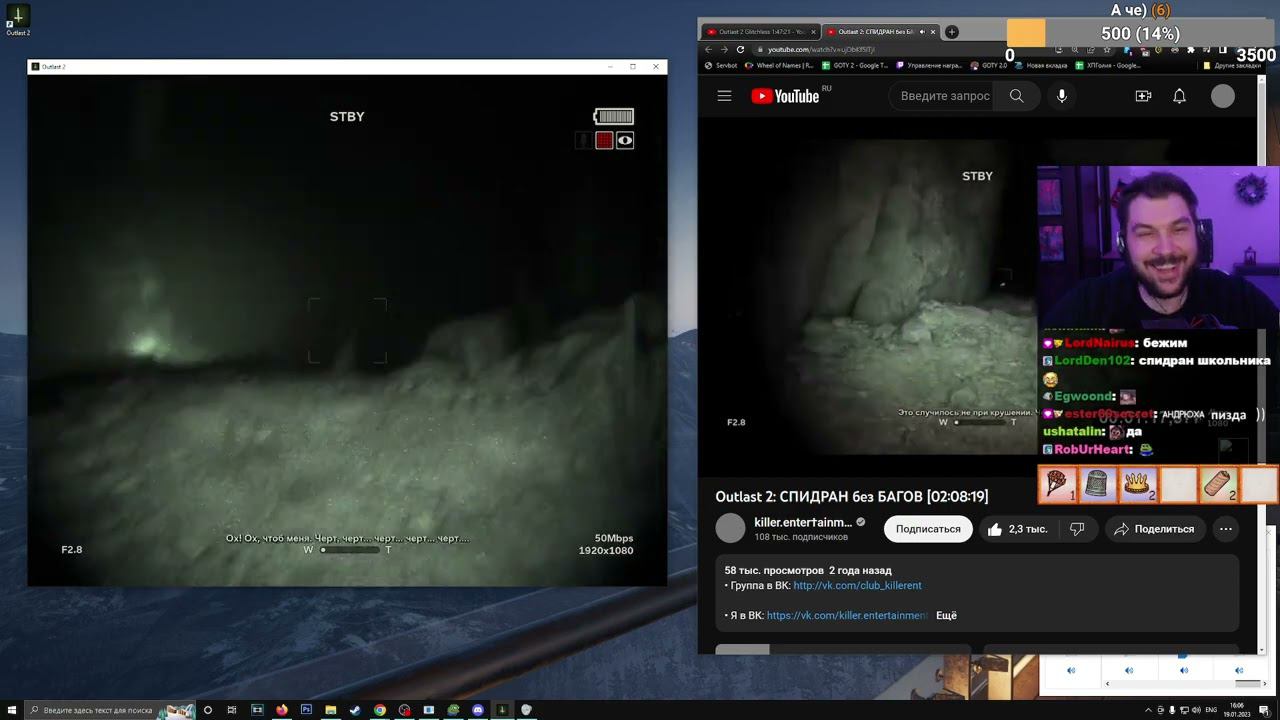
Task: Open killer.entertainment channel name link
Action: tap(803, 522)
